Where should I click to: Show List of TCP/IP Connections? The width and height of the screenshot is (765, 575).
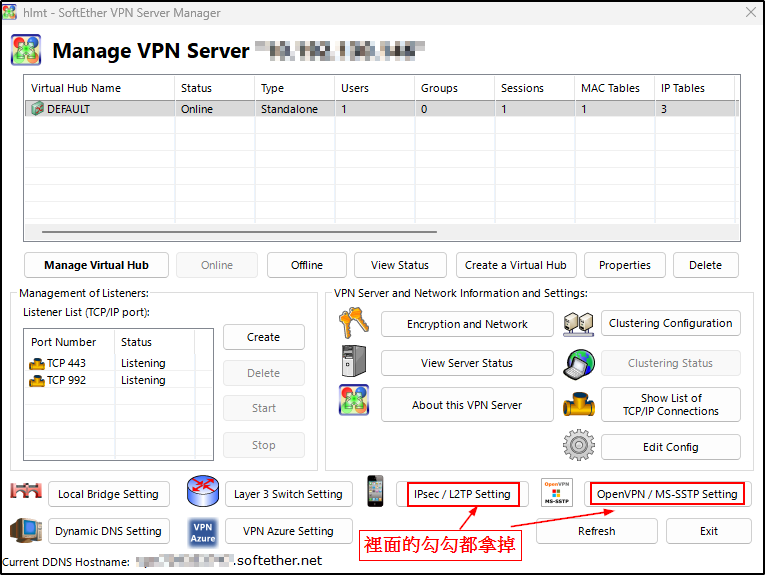671,404
